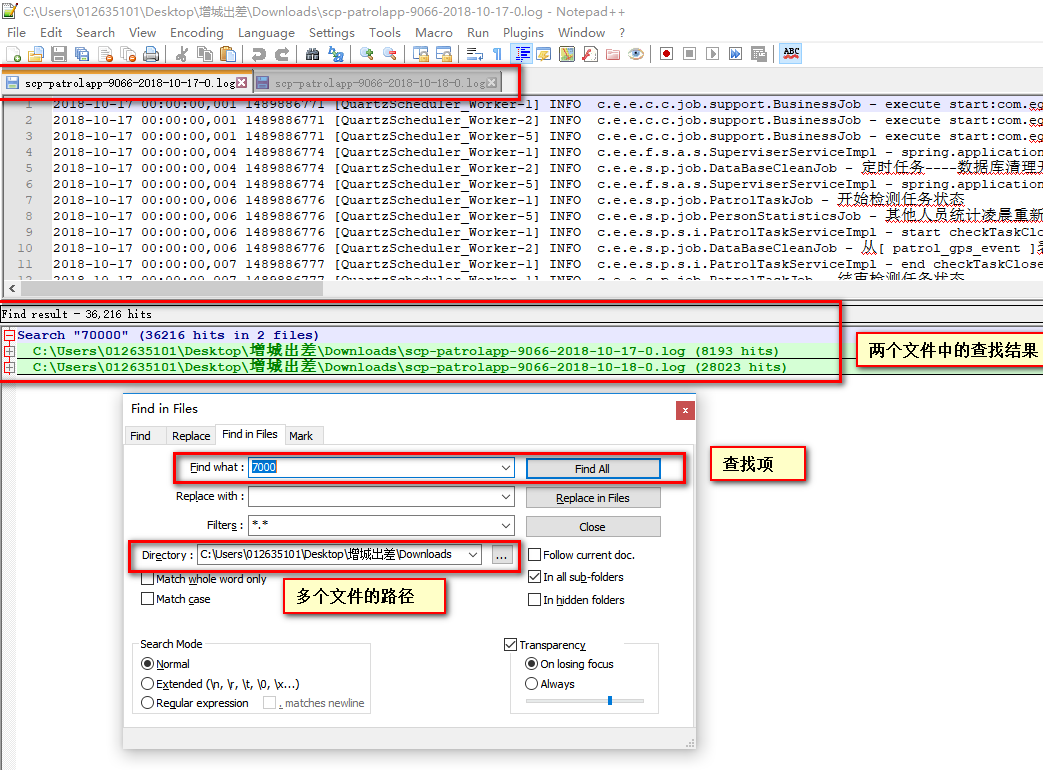The width and height of the screenshot is (1043, 770).
Task: Click the Save All toolbar icon
Action: 80,54
